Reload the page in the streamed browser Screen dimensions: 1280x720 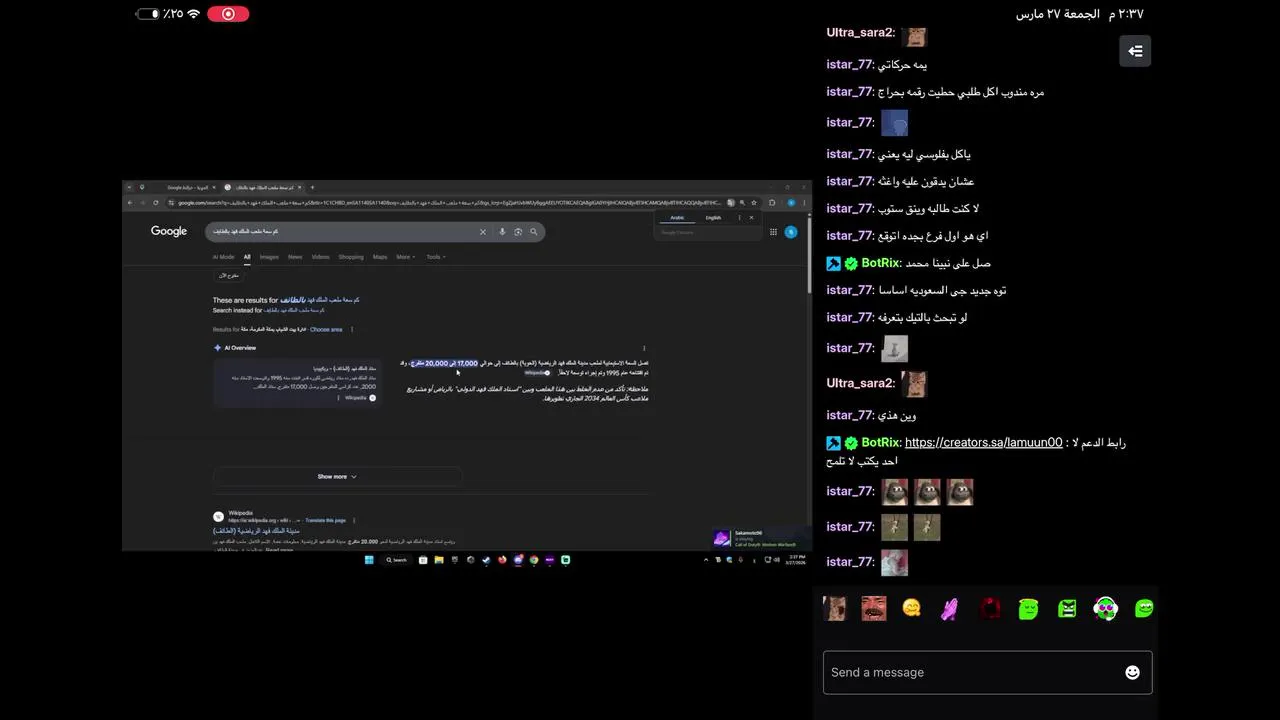(156, 203)
